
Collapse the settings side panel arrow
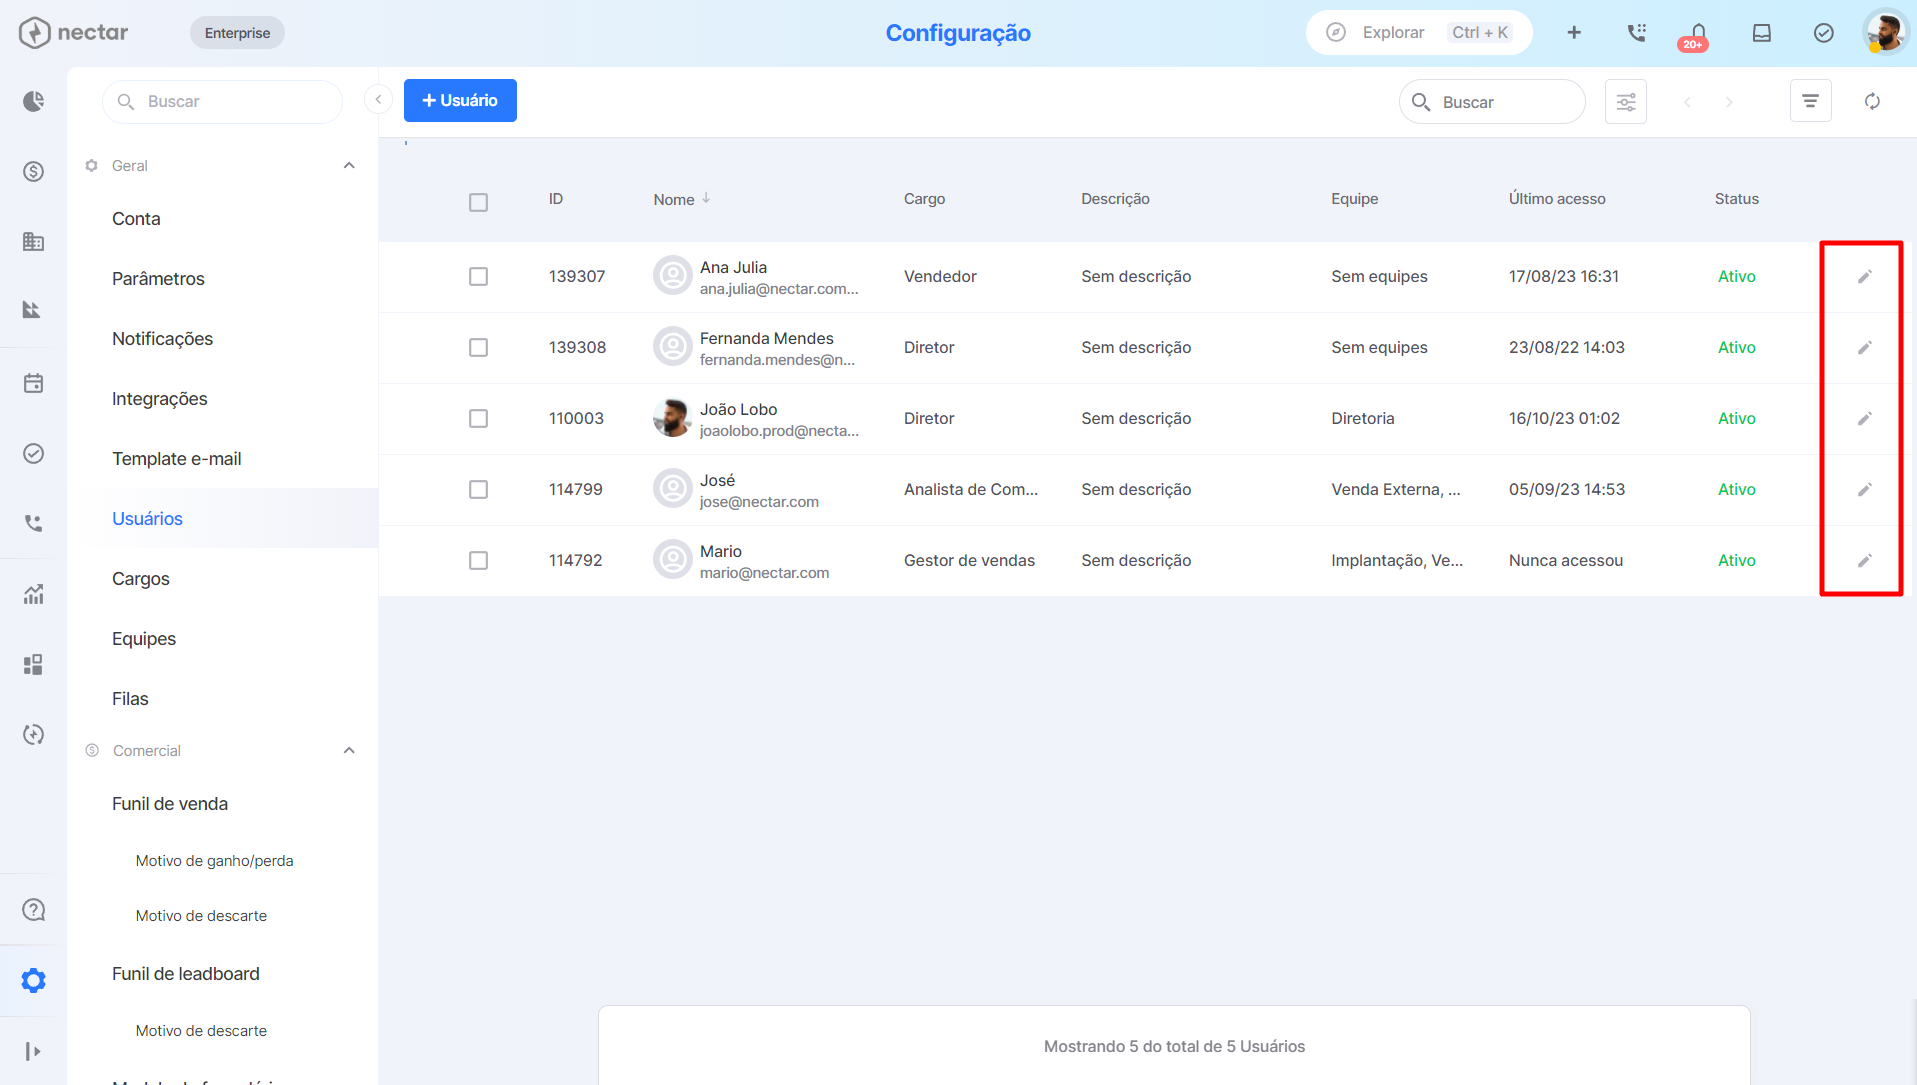pos(378,99)
